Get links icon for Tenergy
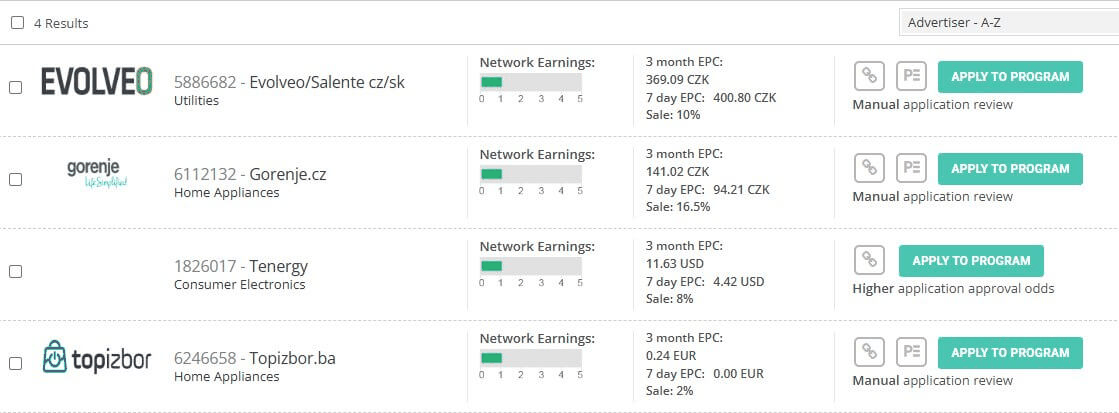 pyautogui.click(x=869, y=260)
